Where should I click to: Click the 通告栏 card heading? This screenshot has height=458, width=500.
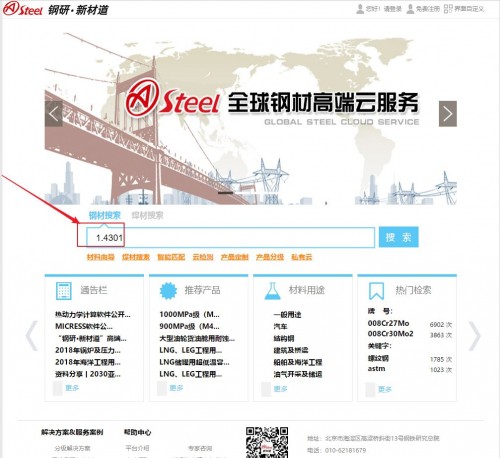94,290
